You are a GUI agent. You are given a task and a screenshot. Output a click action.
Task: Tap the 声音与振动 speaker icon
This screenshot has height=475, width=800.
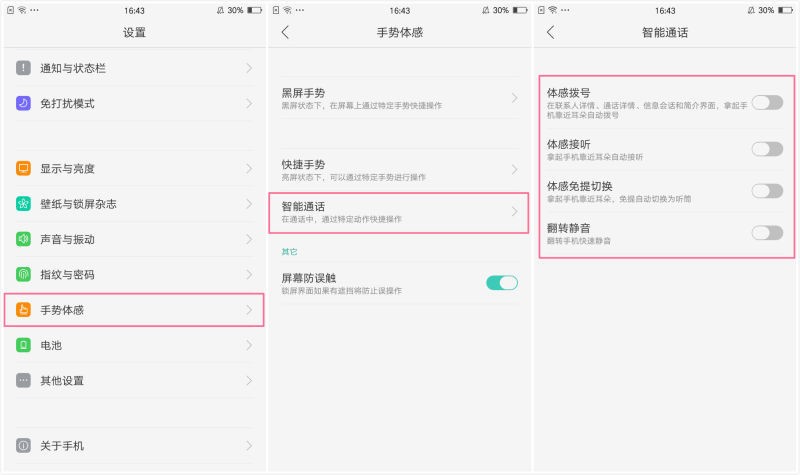(x=23, y=239)
